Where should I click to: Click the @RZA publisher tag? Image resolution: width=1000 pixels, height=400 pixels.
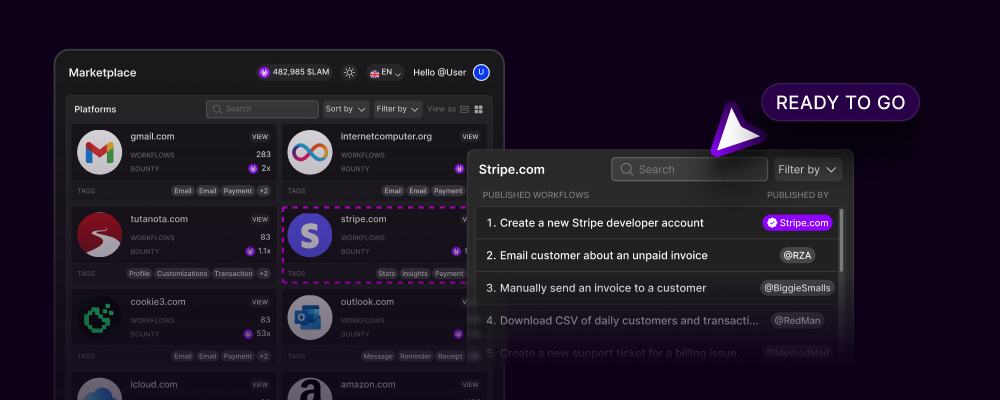pos(797,255)
